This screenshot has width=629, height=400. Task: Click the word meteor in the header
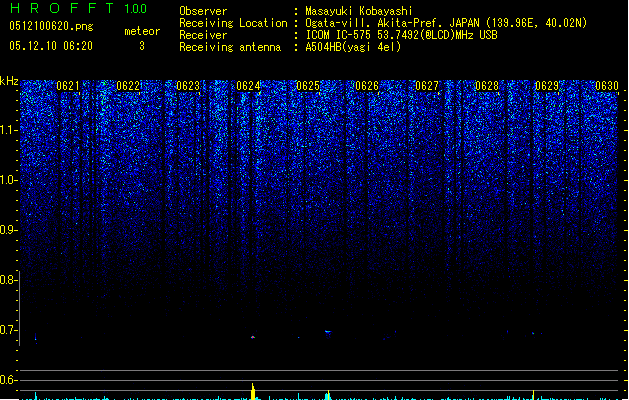[142, 31]
